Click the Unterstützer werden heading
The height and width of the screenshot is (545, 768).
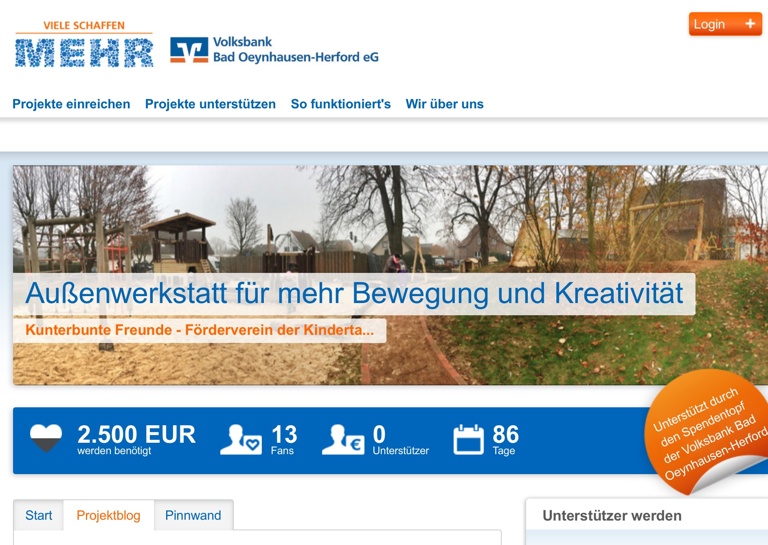(x=612, y=516)
